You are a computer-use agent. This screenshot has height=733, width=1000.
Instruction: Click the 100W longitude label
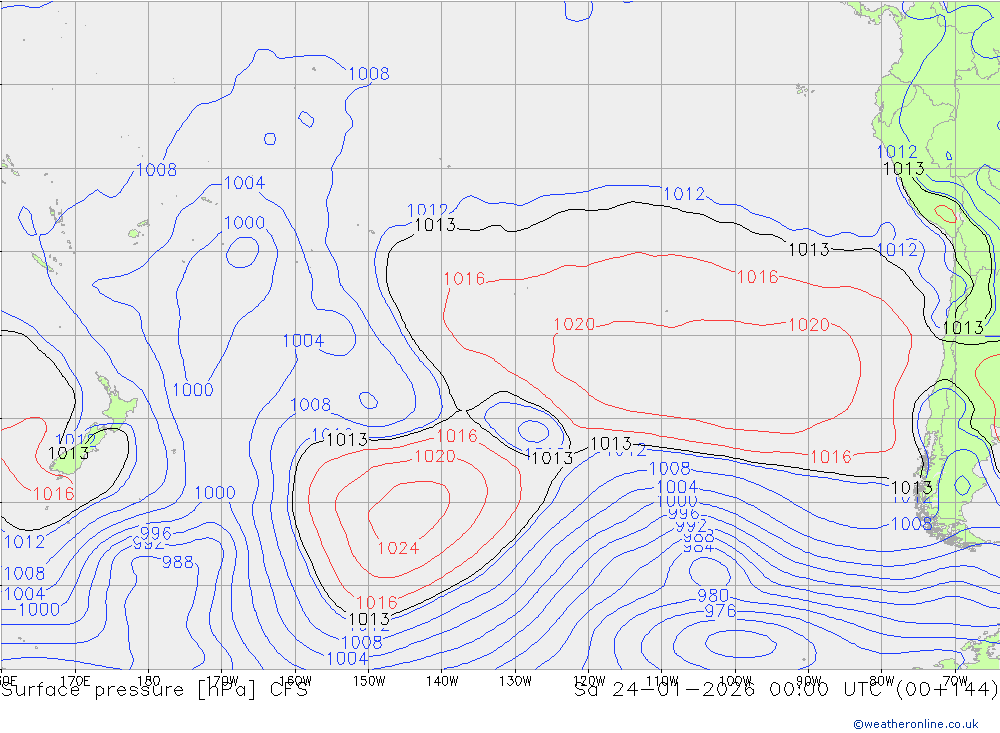735,681
